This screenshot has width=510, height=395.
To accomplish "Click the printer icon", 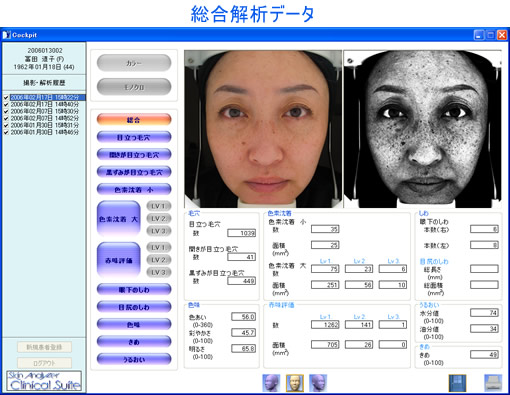I will [x=493, y=383].
